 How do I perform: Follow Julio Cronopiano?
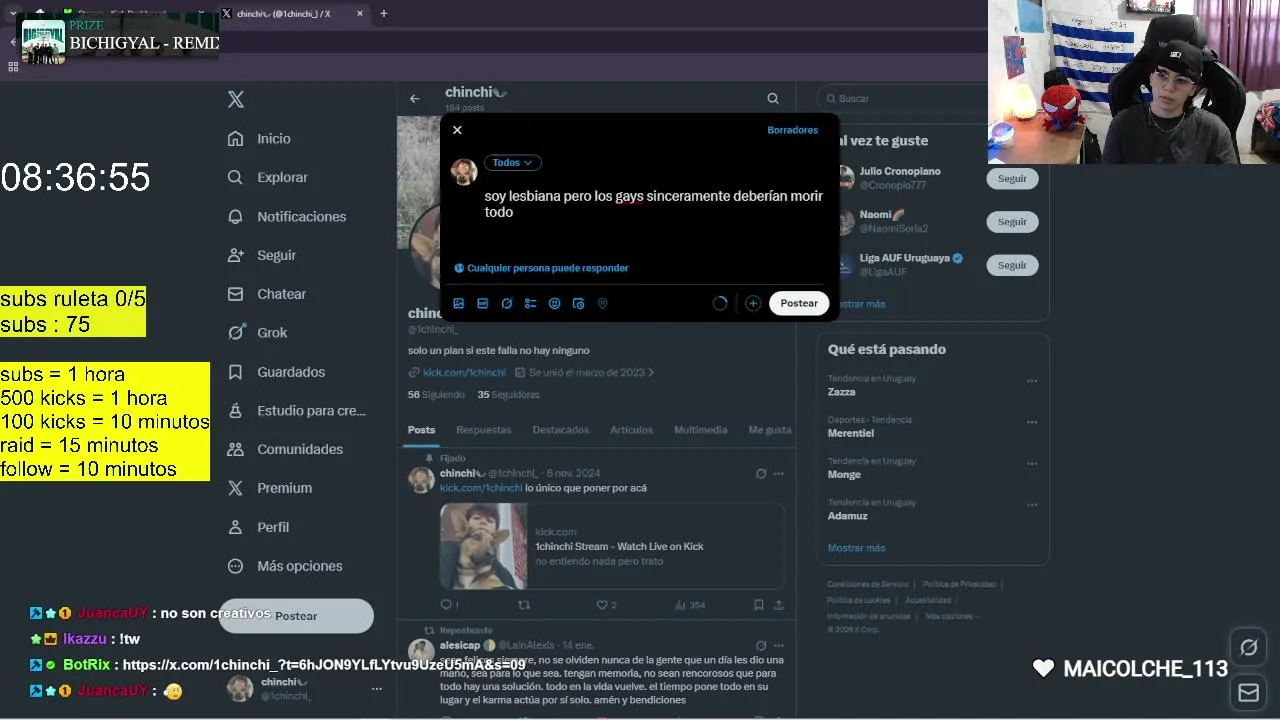[x=1012, y=178]
